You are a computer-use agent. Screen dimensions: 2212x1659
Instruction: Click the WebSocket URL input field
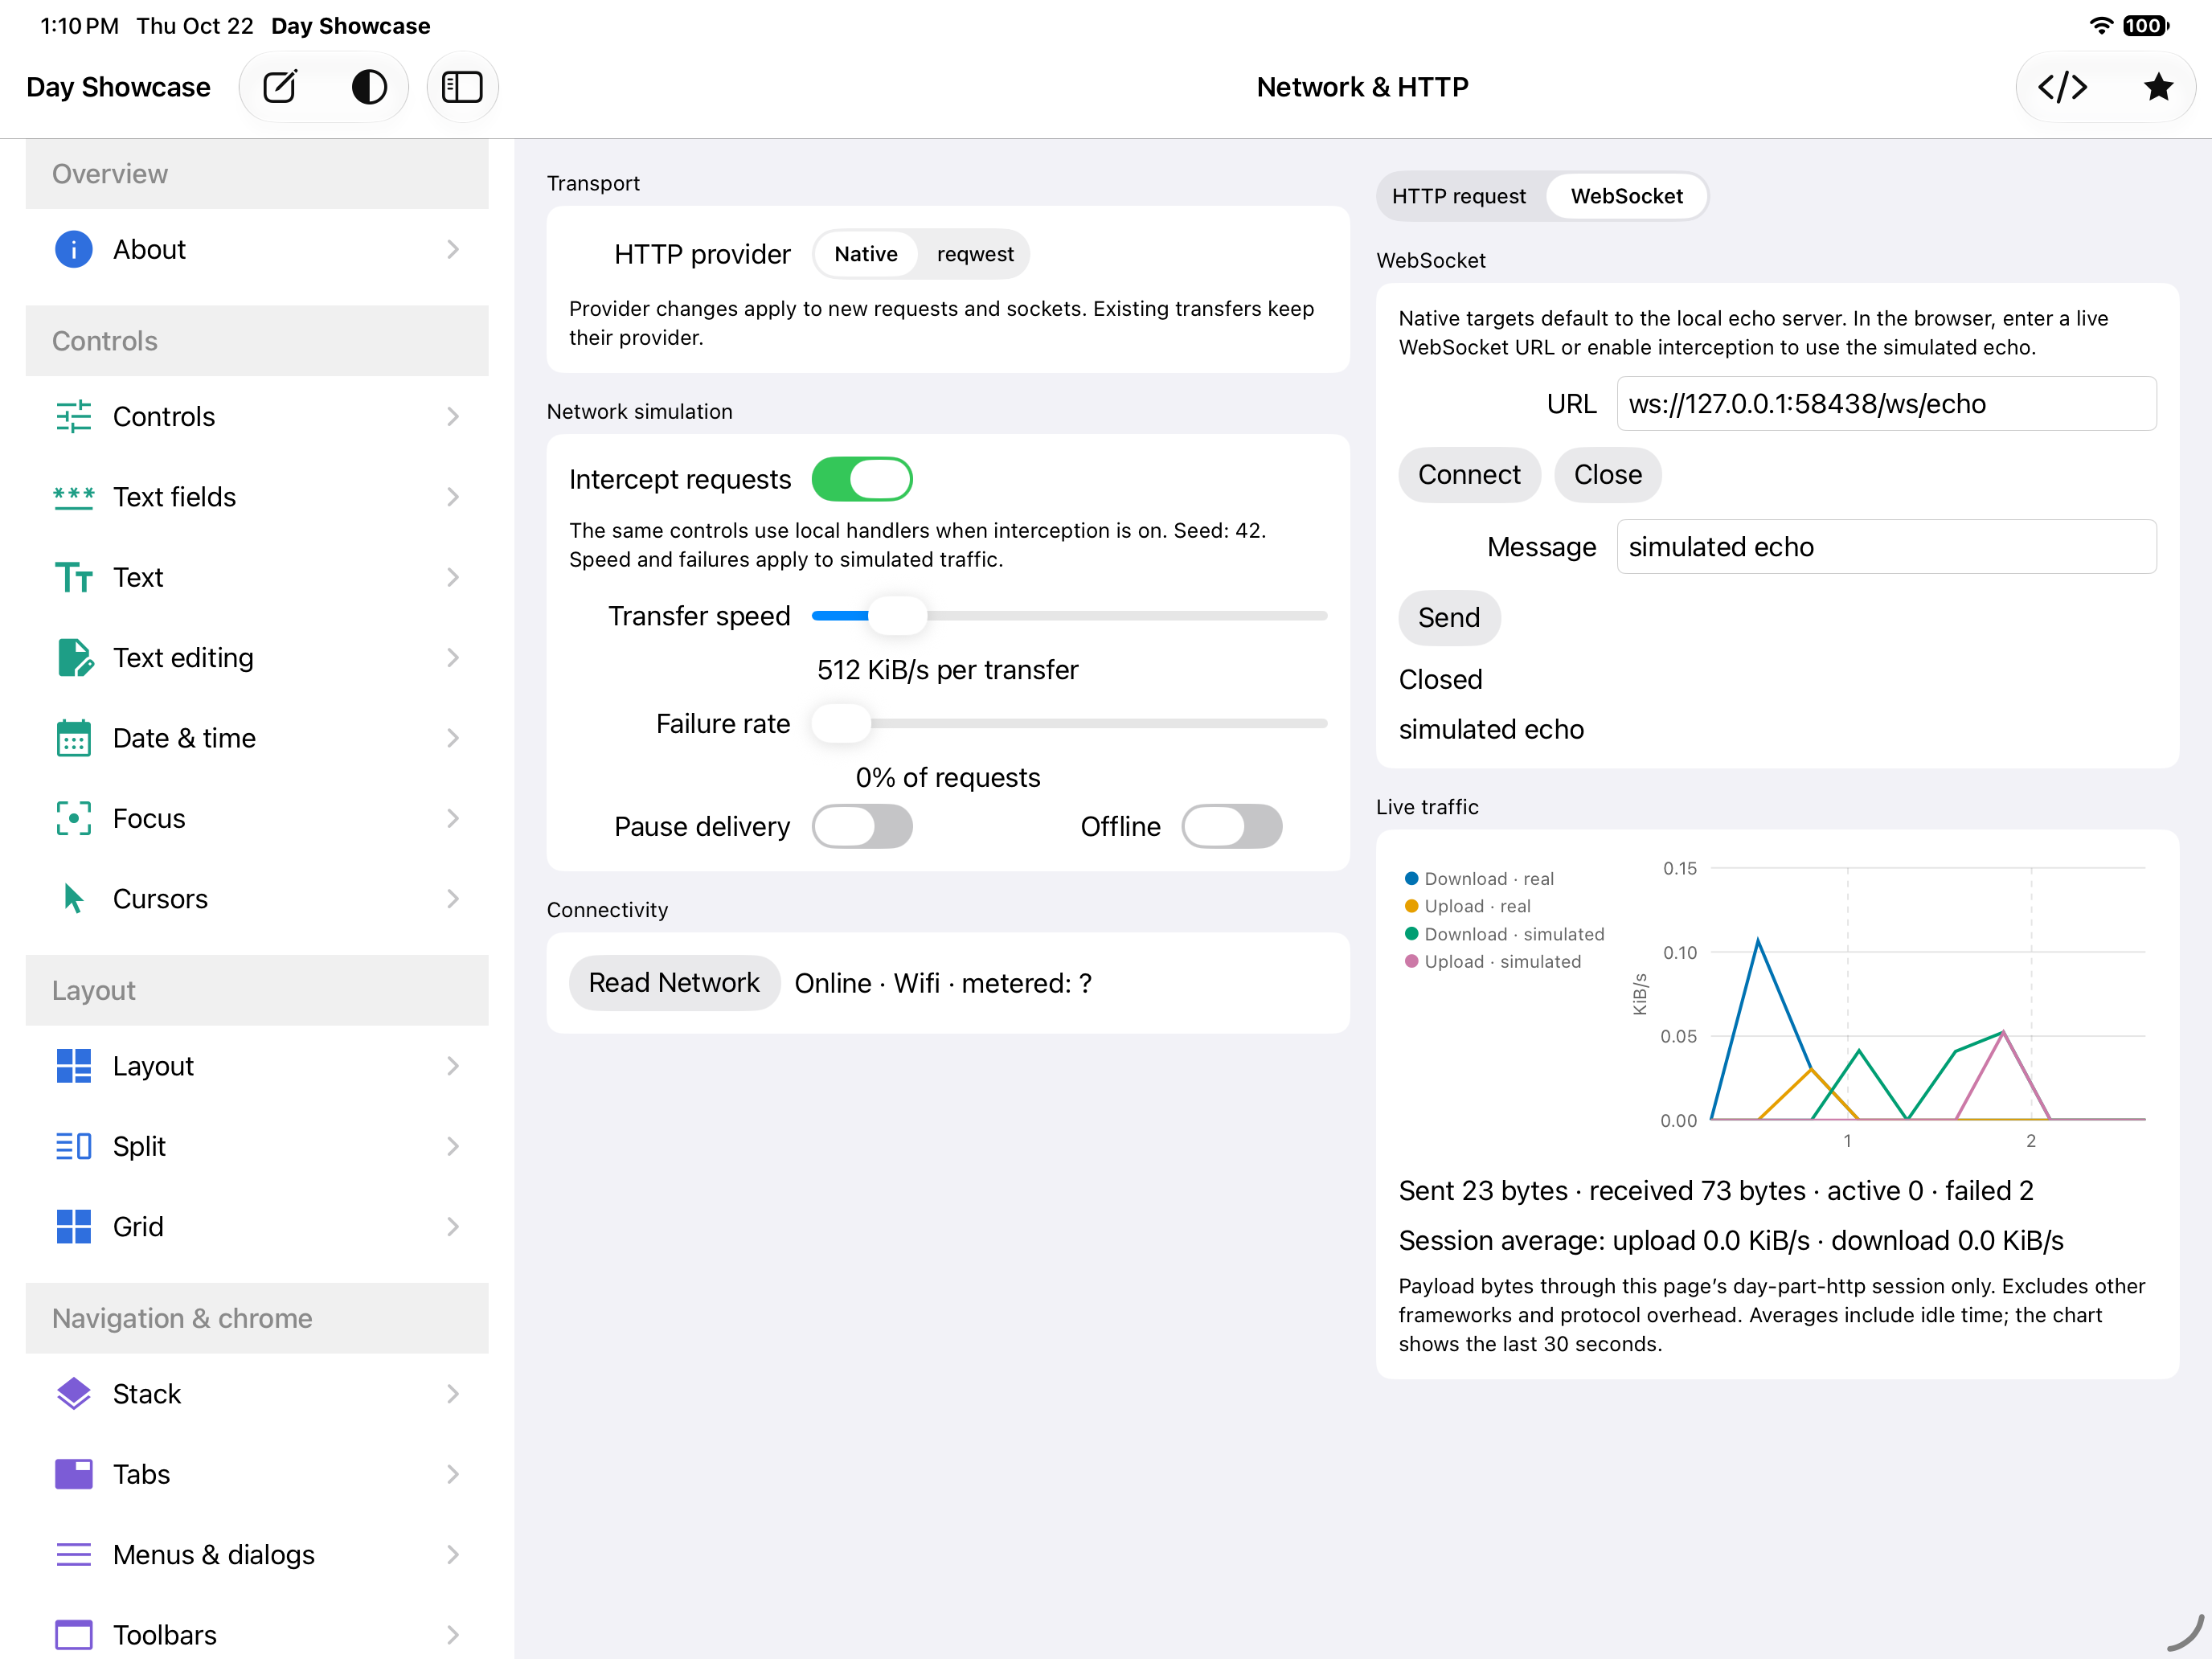(1886, 403)
